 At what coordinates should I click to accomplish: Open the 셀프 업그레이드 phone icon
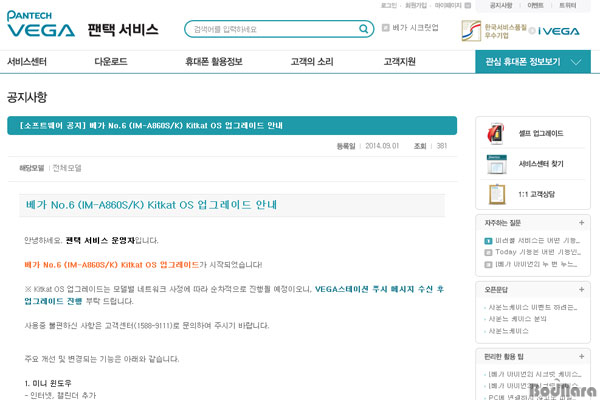click(x=496, y=133)
